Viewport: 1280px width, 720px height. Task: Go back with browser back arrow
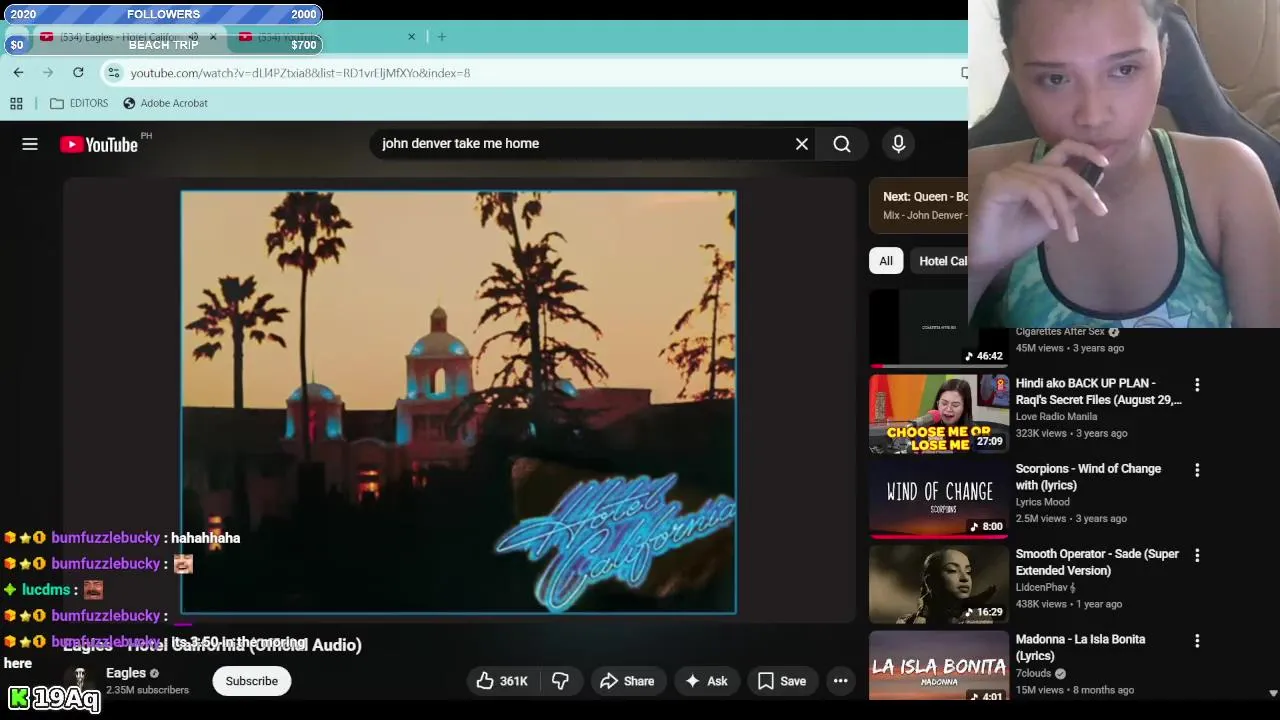point(18,72)
